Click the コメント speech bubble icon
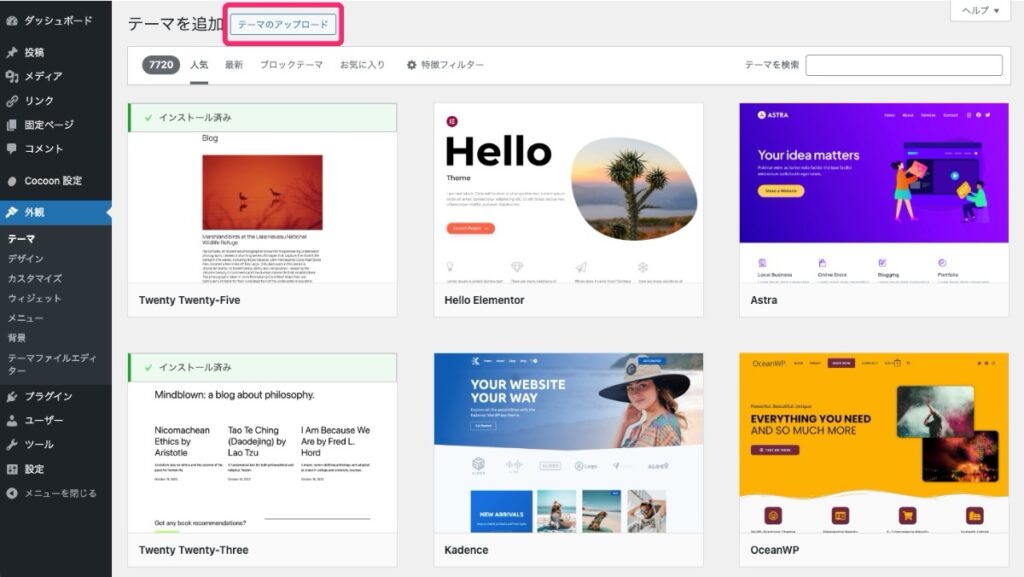1024x577 pixels. [12, 149]
